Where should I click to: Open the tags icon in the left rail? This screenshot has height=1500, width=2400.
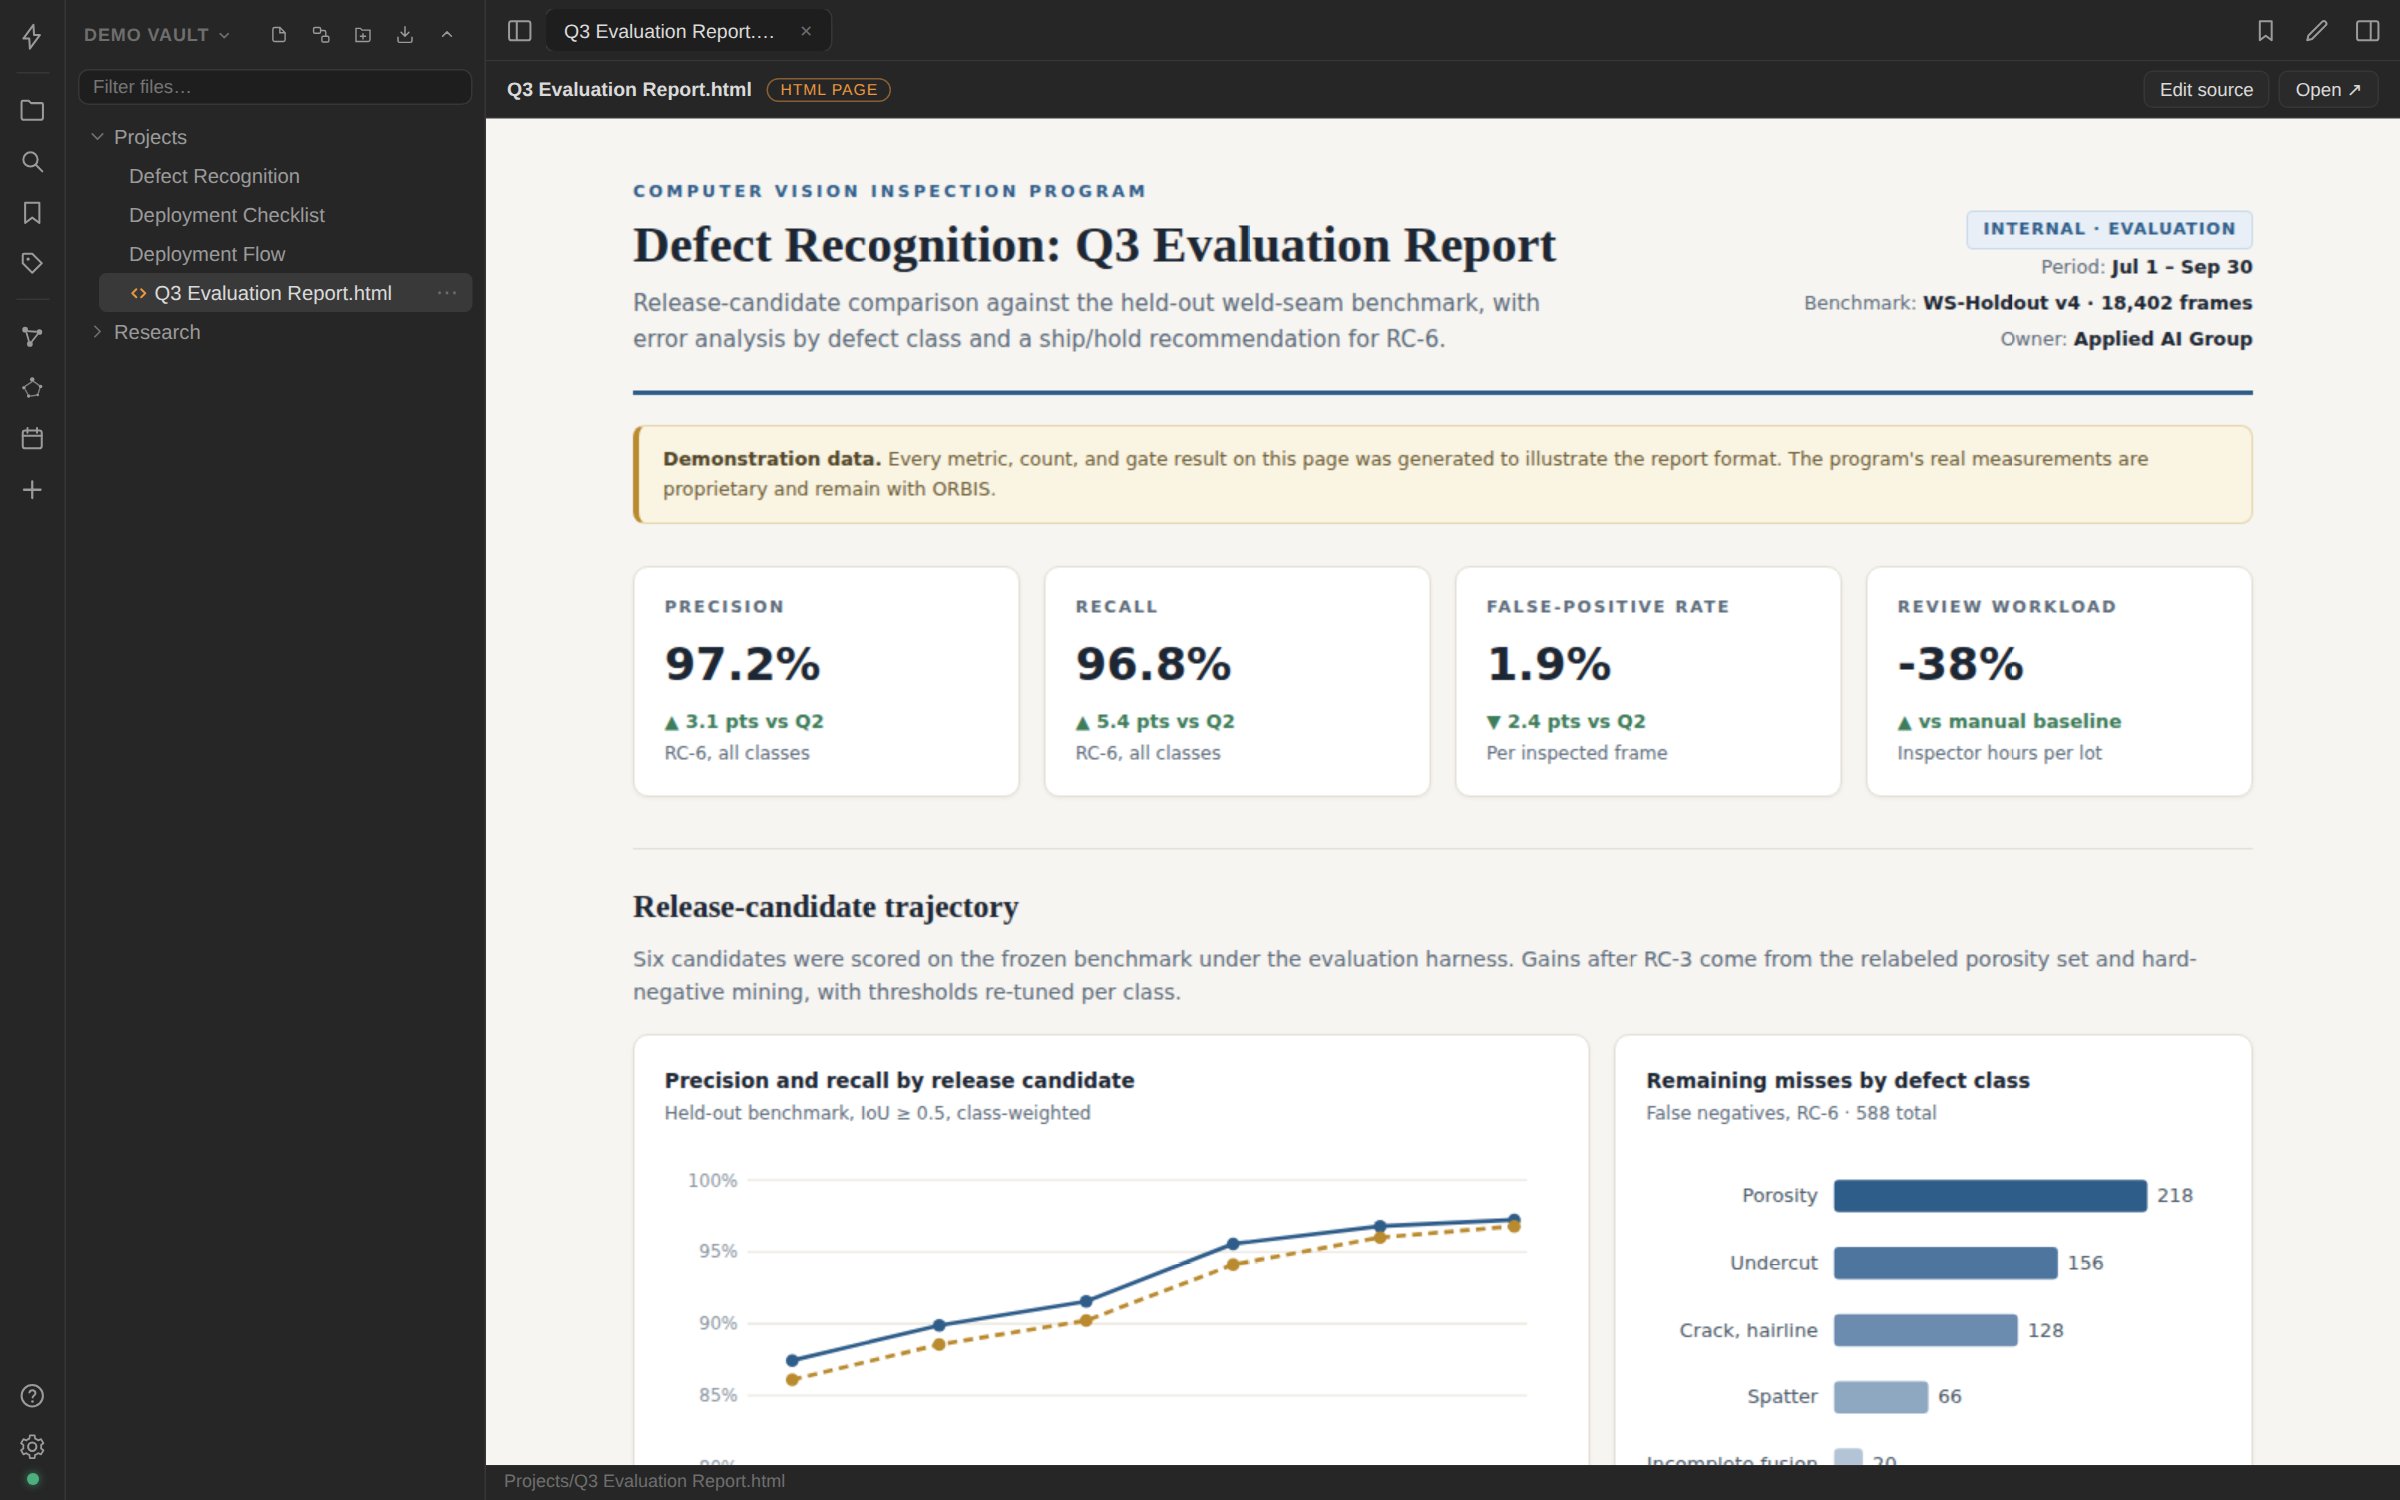coord(32,263)
